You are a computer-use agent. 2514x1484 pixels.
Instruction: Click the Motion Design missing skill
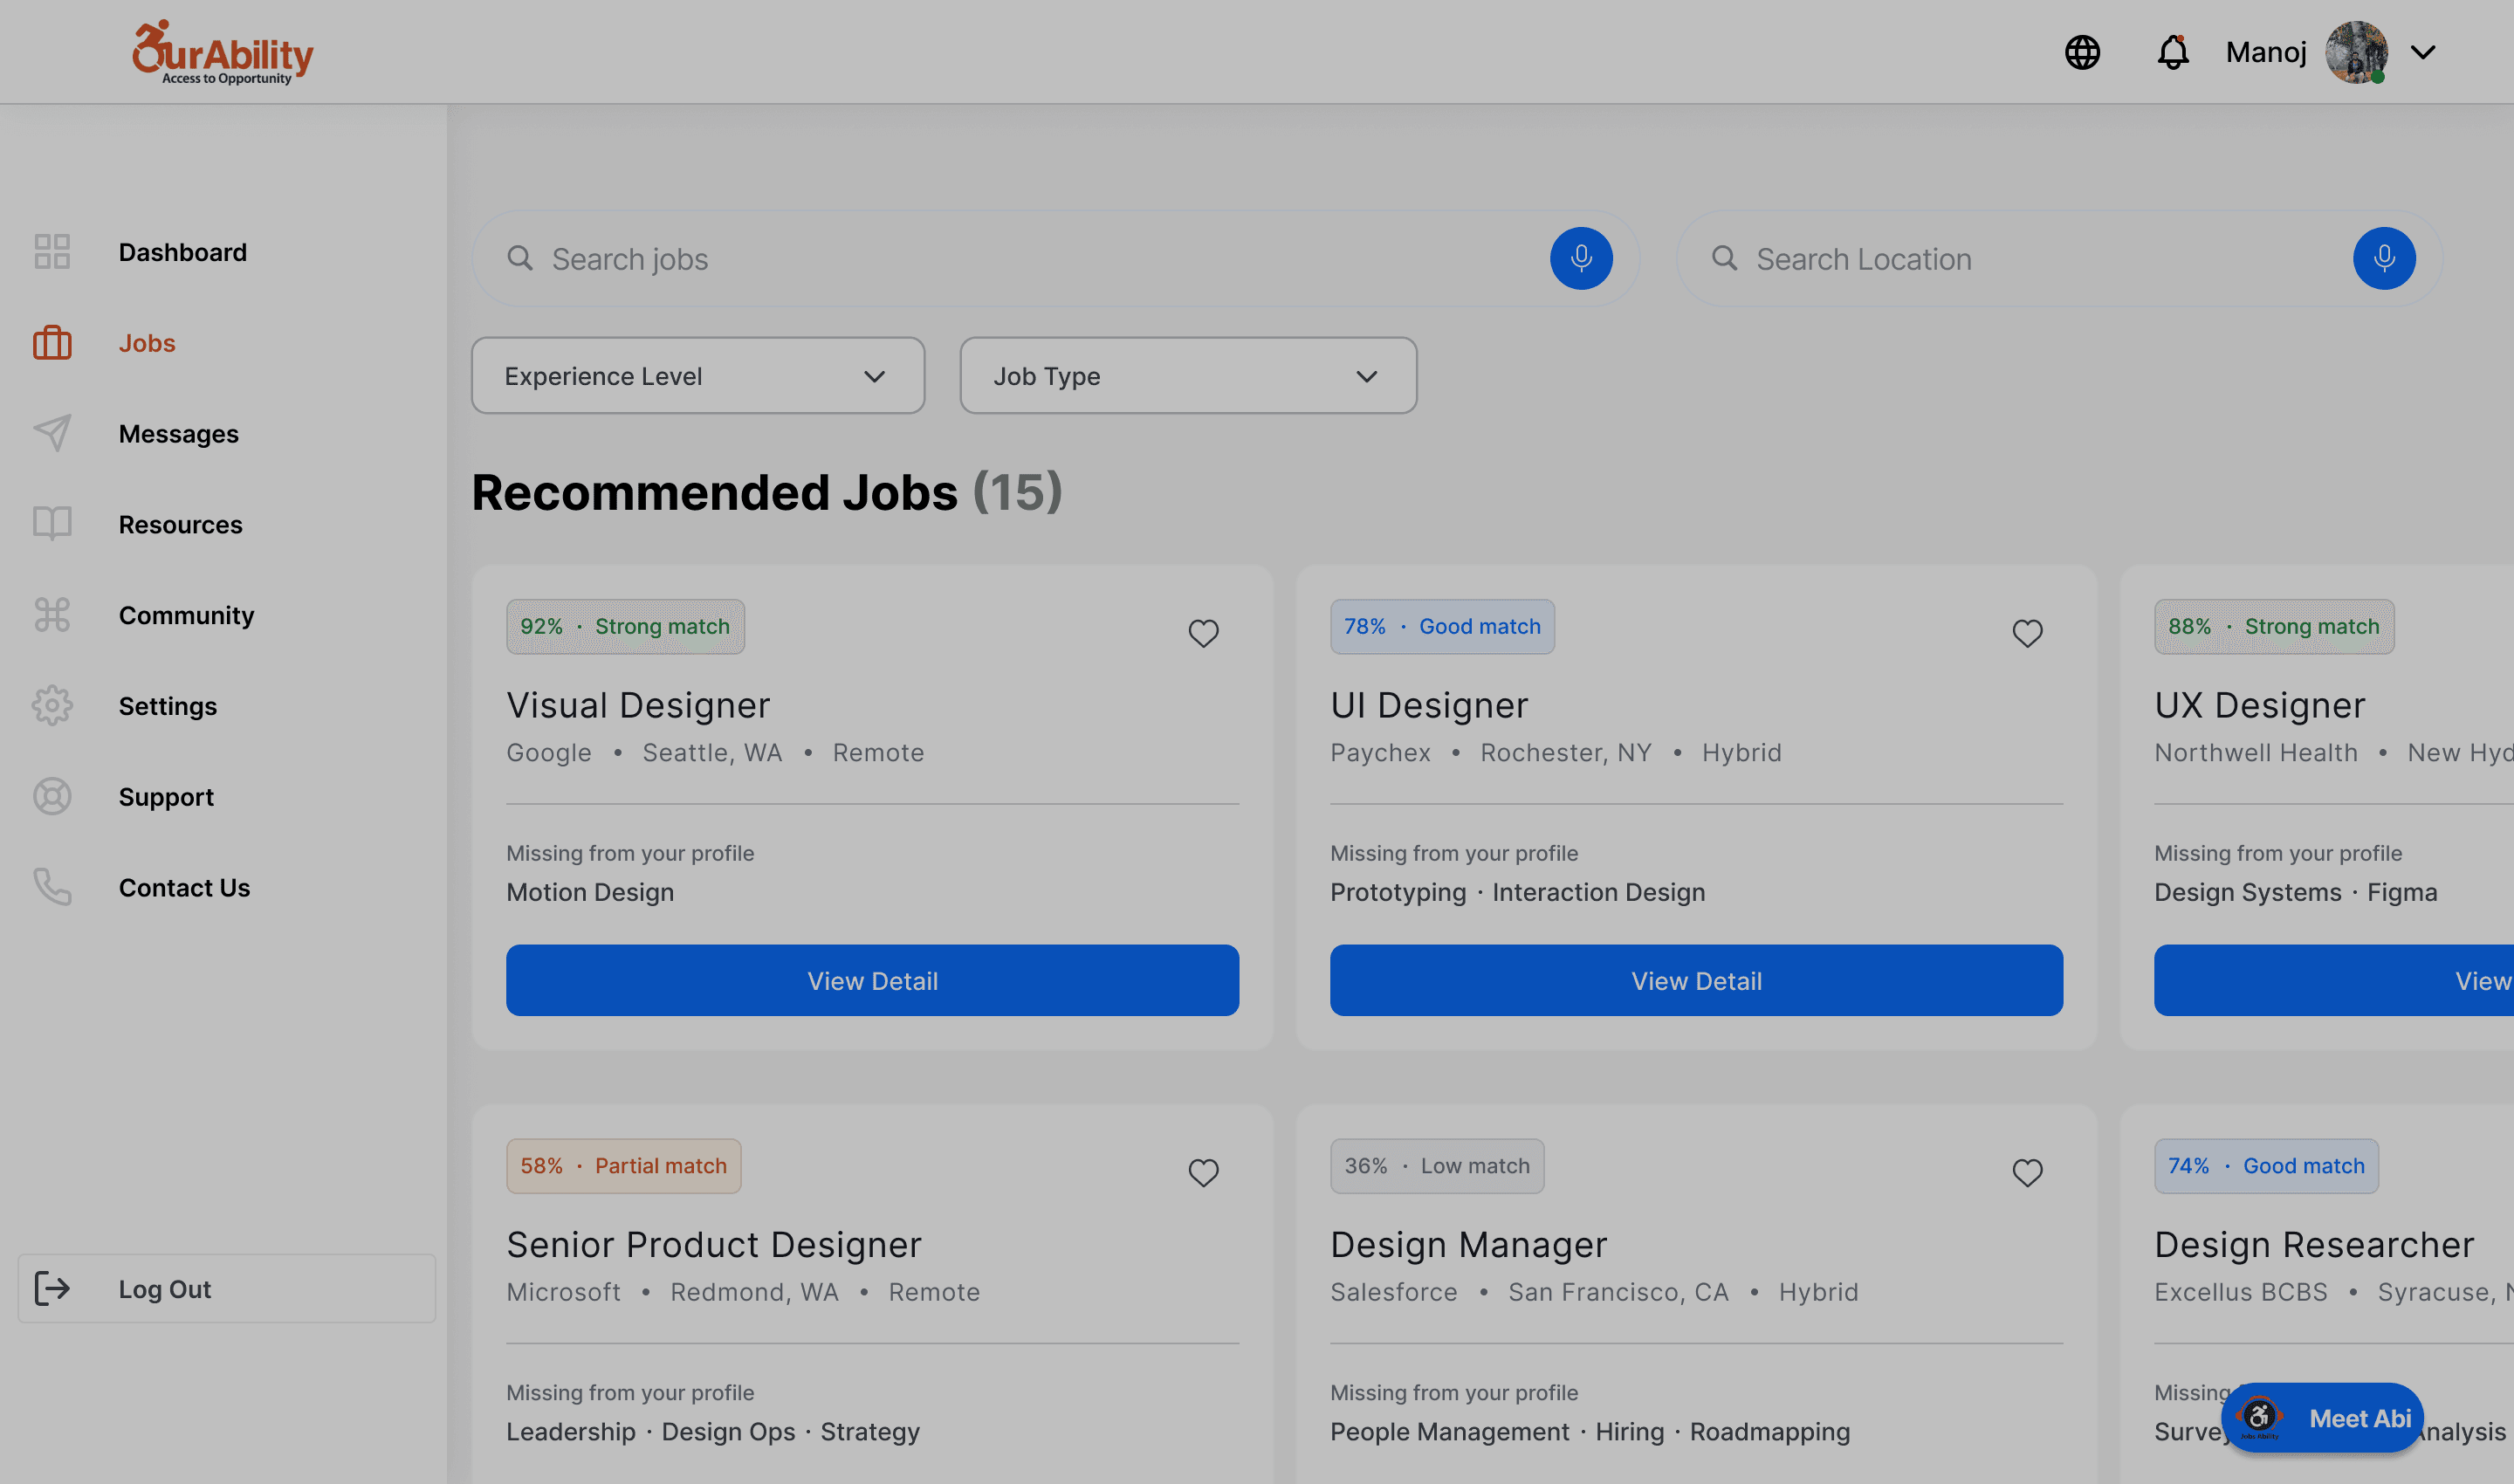(590, 892)
